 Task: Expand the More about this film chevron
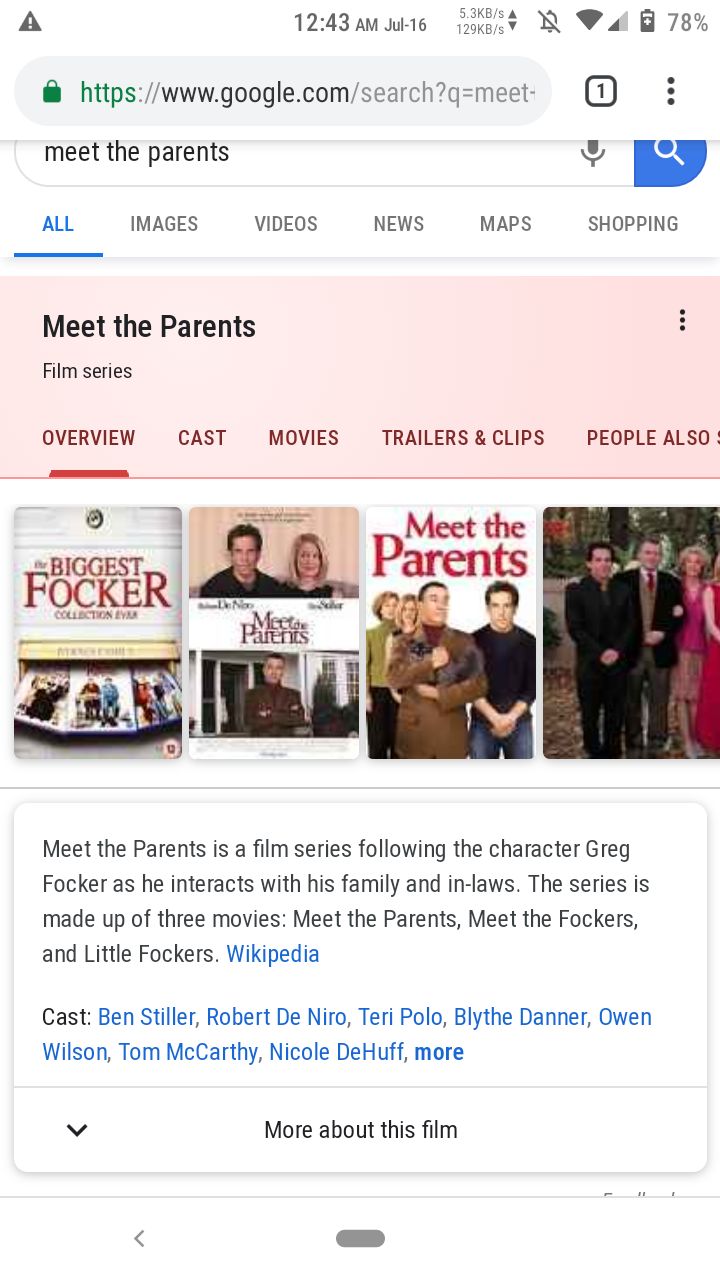(77, 1130)
